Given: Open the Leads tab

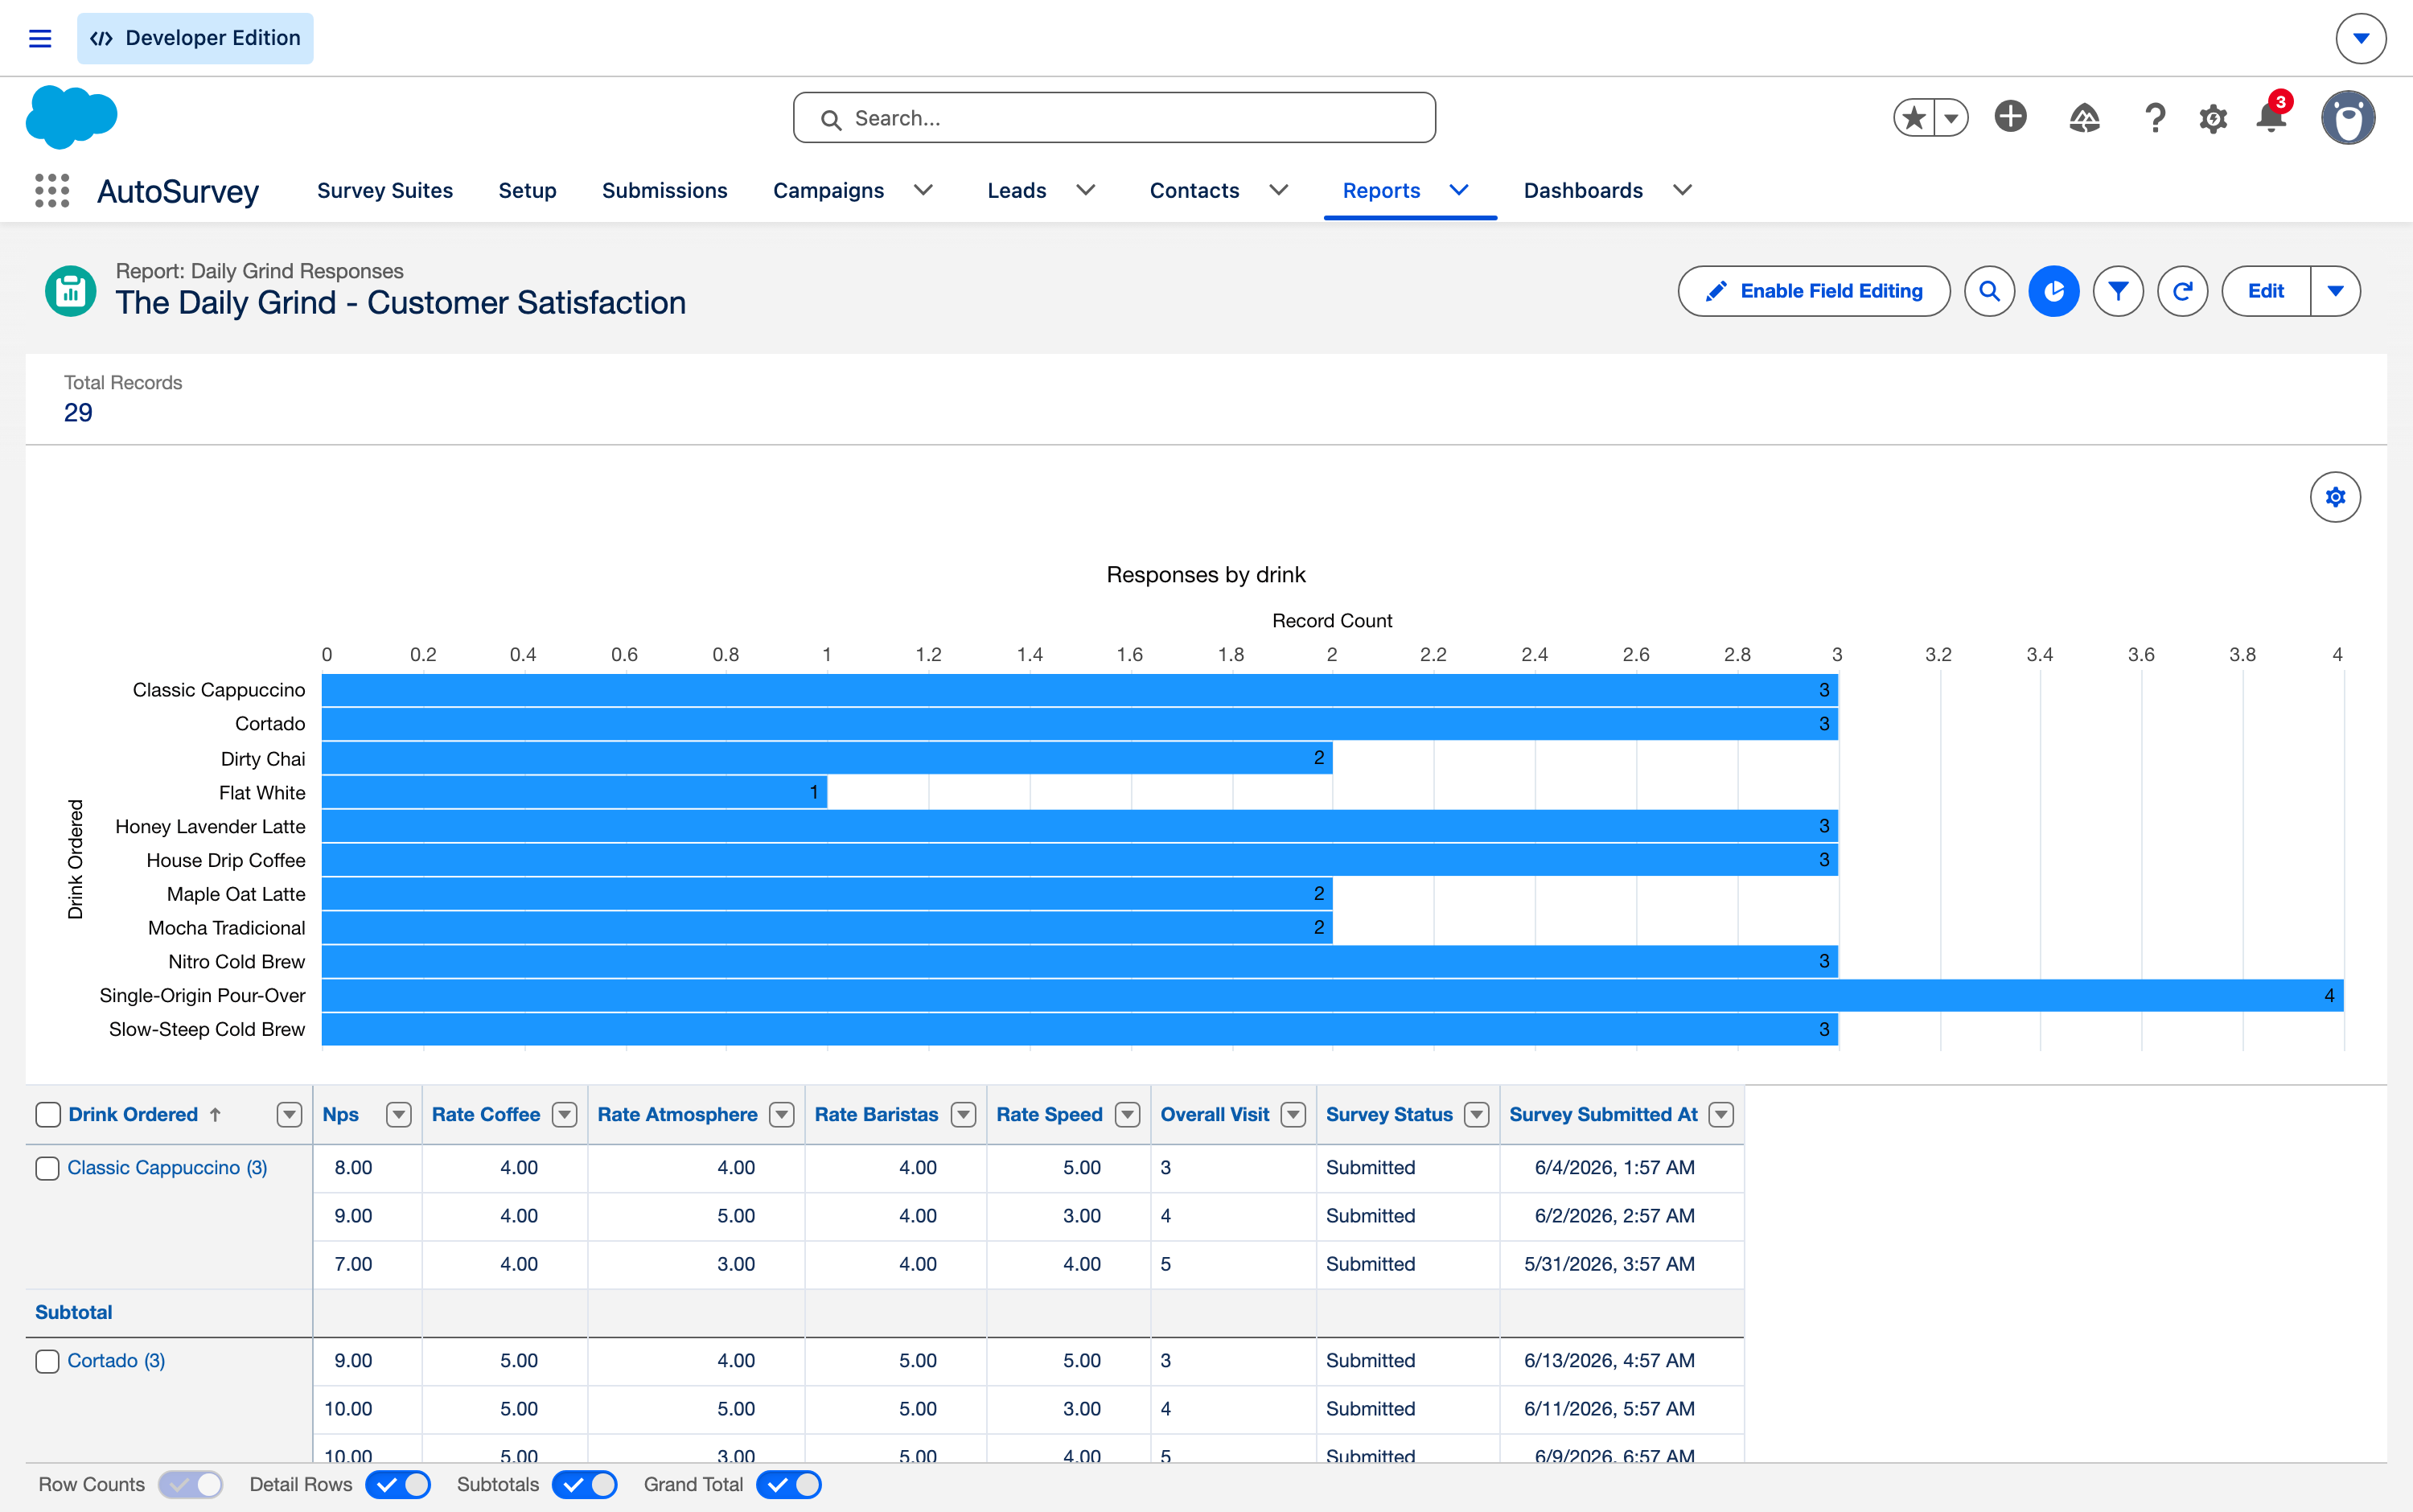Looking at the screenshot, I should pos(1016,190).
